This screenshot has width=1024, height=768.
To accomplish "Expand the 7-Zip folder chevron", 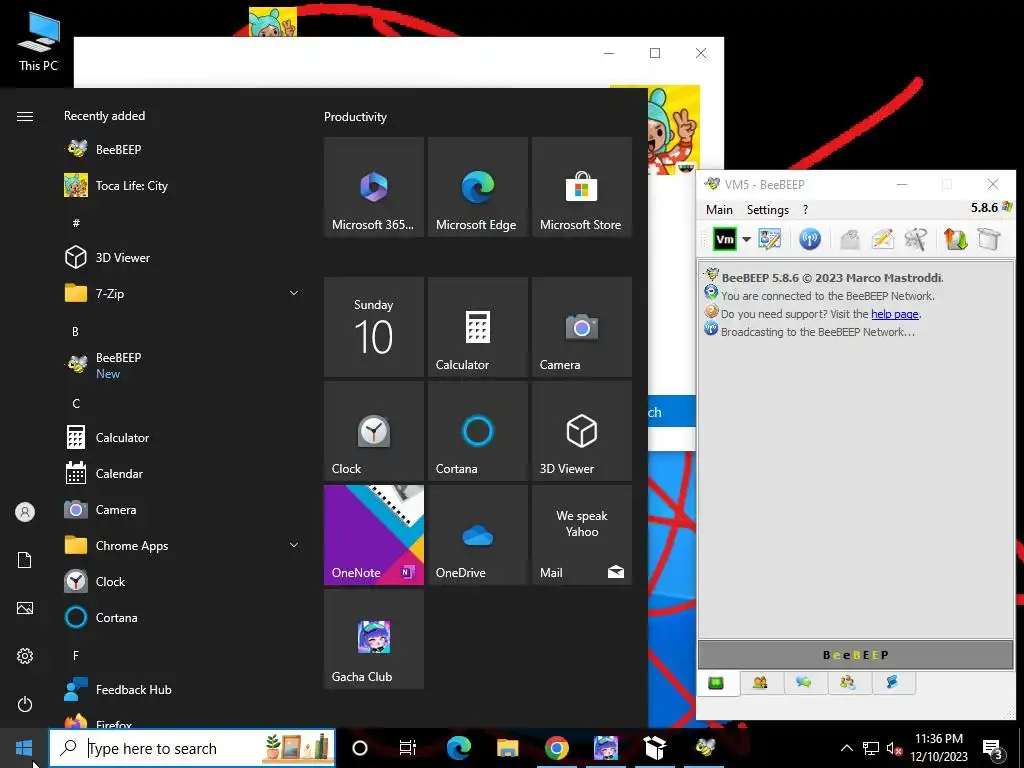I will tap(294, 294).
